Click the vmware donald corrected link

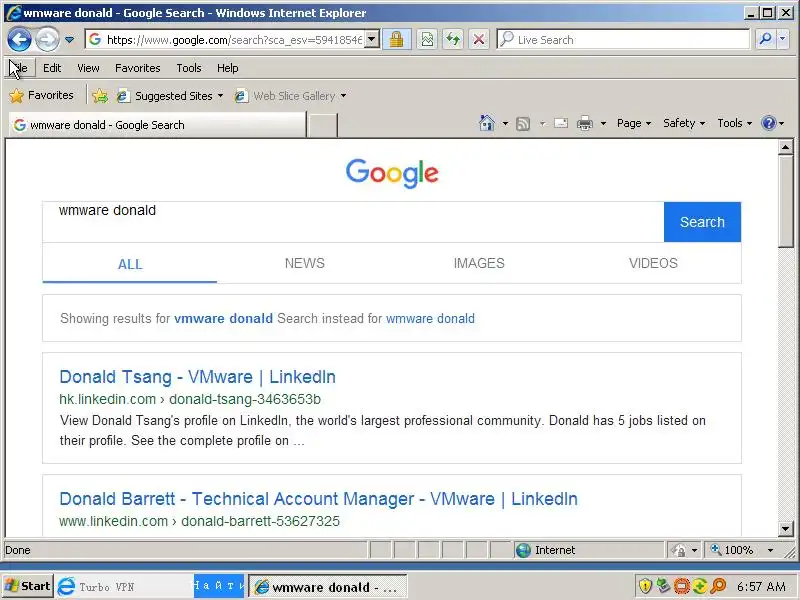pyautogui.click(x=223, y=318)
